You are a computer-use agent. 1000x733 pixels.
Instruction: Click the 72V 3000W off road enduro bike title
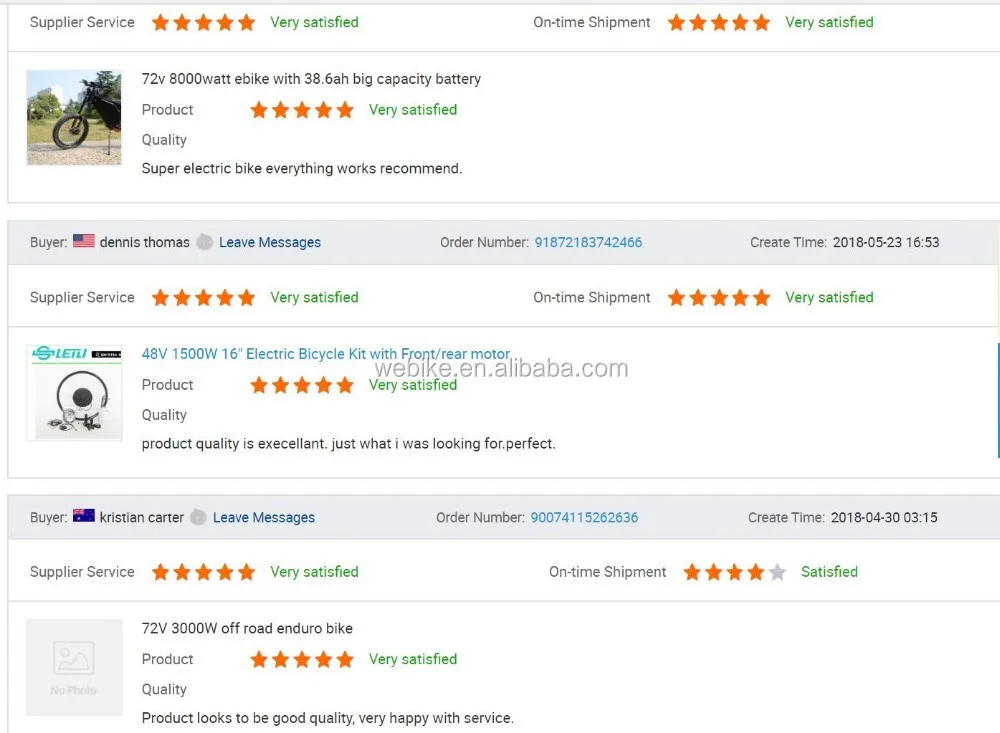247,628
